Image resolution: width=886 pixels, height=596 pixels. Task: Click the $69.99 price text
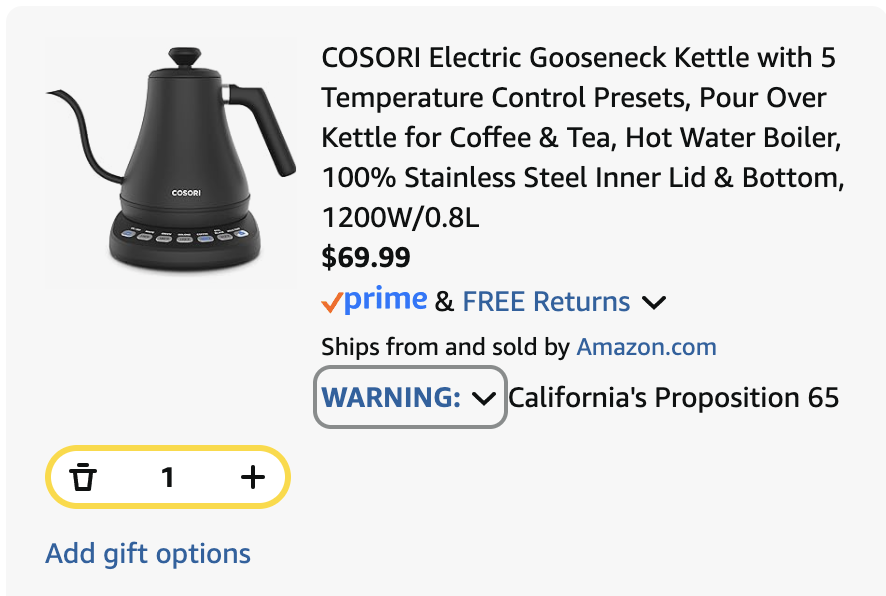365,257
